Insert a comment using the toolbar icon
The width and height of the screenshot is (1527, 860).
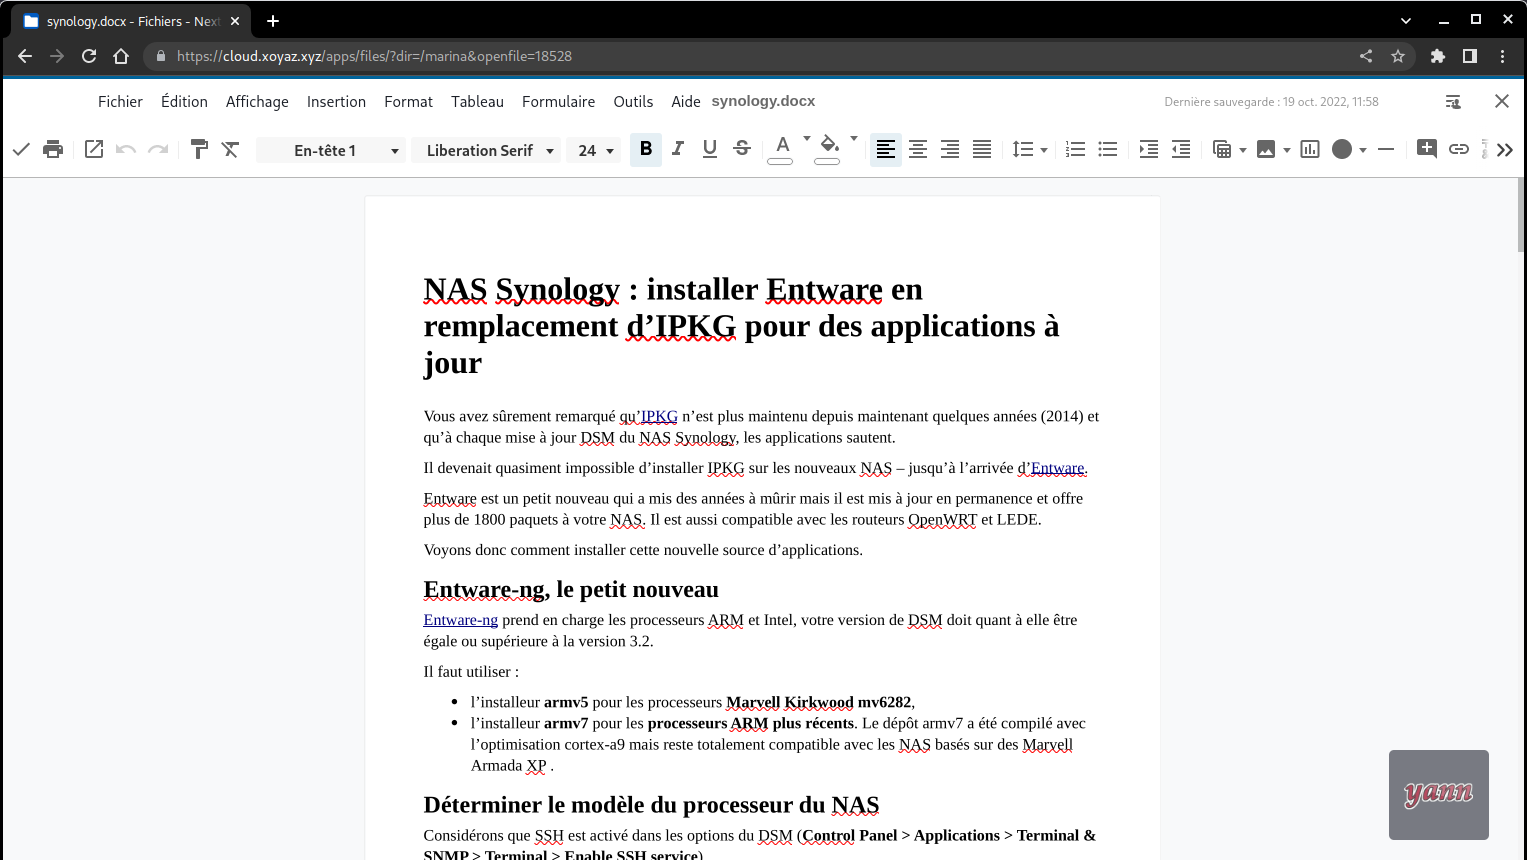tap(1427, 150)
